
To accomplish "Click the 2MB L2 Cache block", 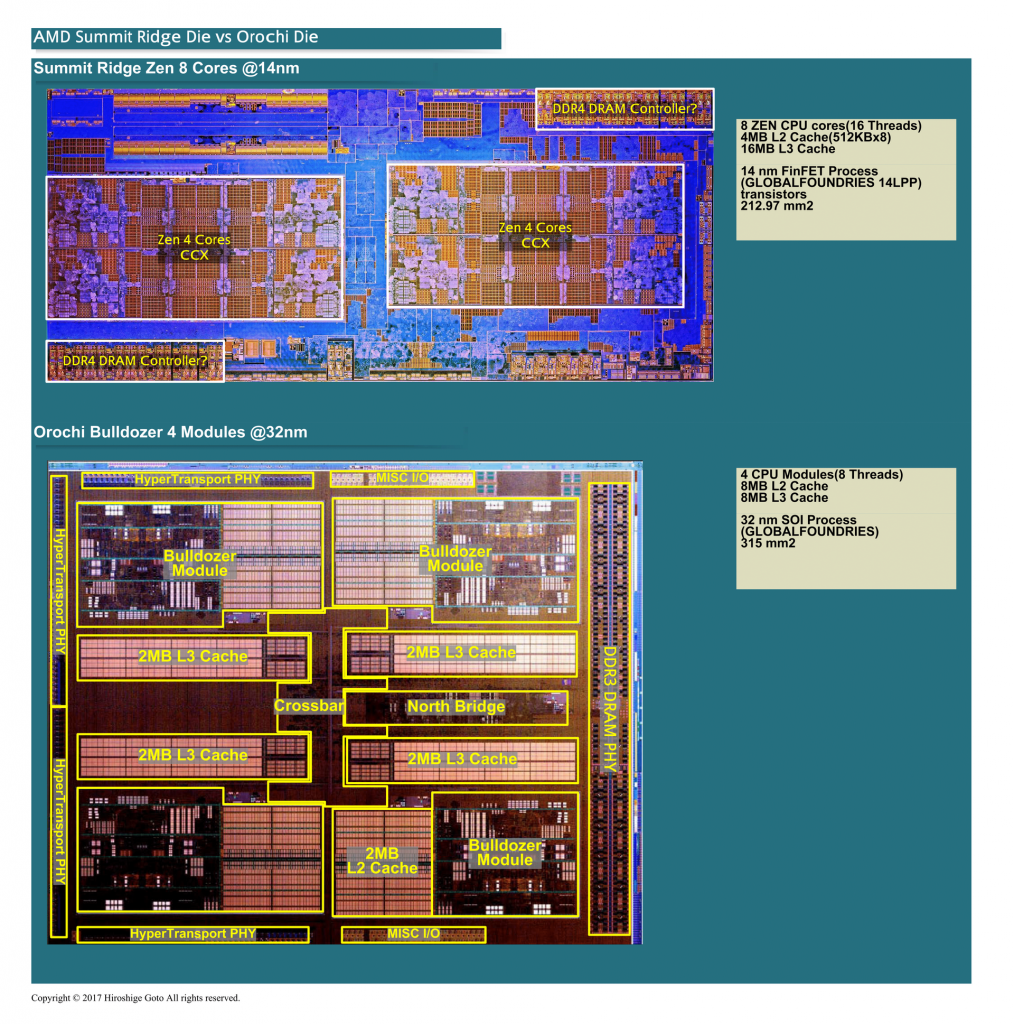I will pyautogui.click(x=382, y=861).
